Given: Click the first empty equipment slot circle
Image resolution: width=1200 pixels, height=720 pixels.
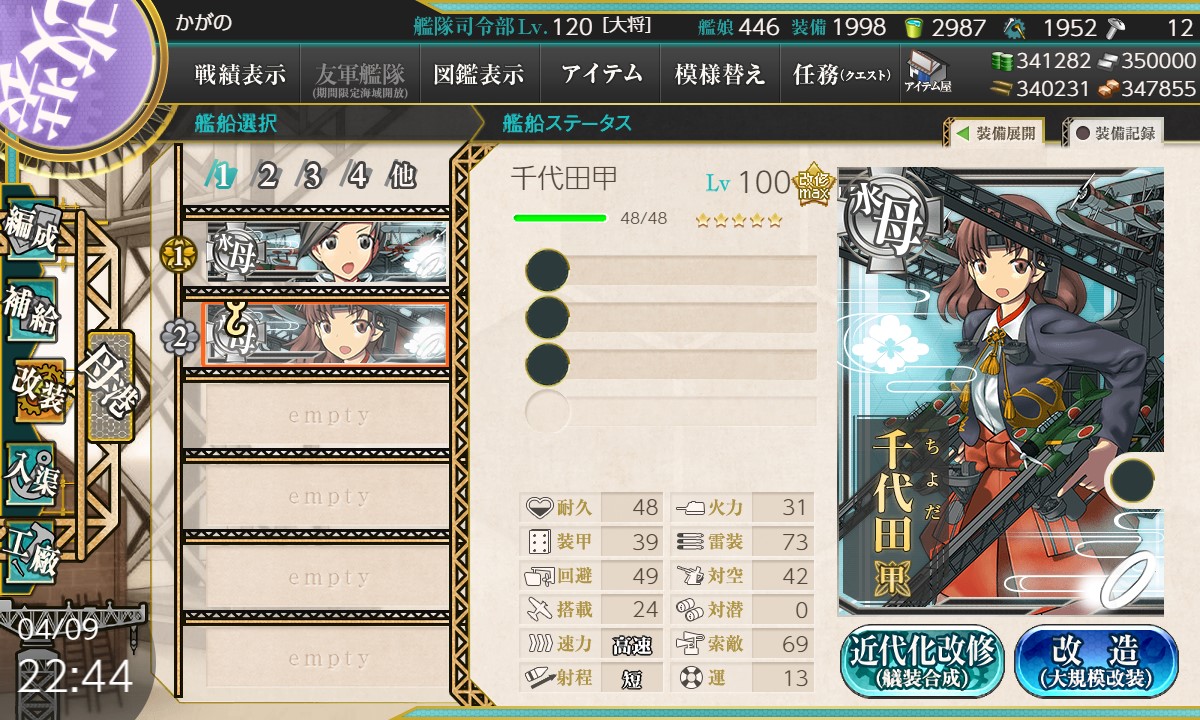Looking at the screenshot, I should coord(547,271).
